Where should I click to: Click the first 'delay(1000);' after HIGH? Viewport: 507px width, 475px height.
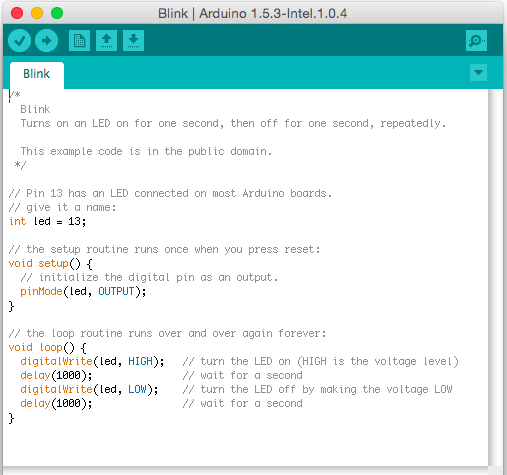coord(56,376)
